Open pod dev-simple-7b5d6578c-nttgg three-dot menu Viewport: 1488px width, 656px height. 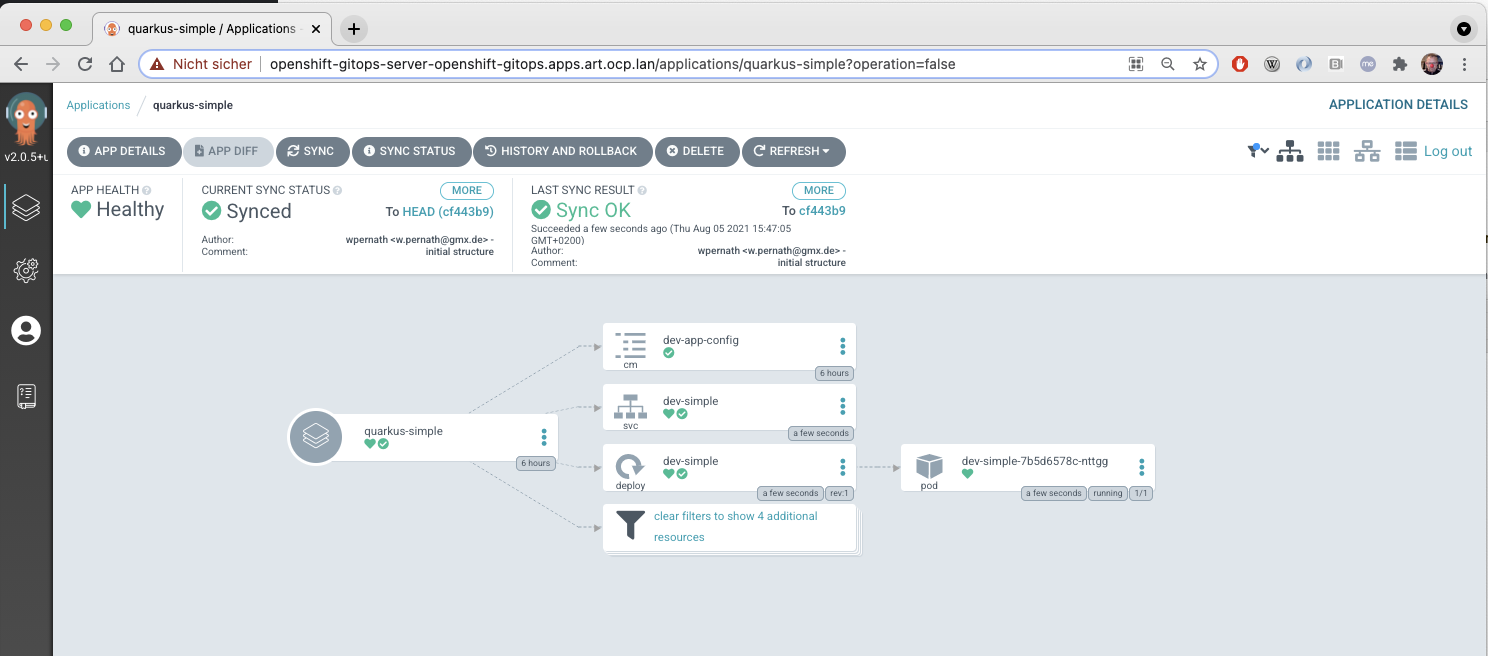pyautogui.click(x=1142, y=467)
